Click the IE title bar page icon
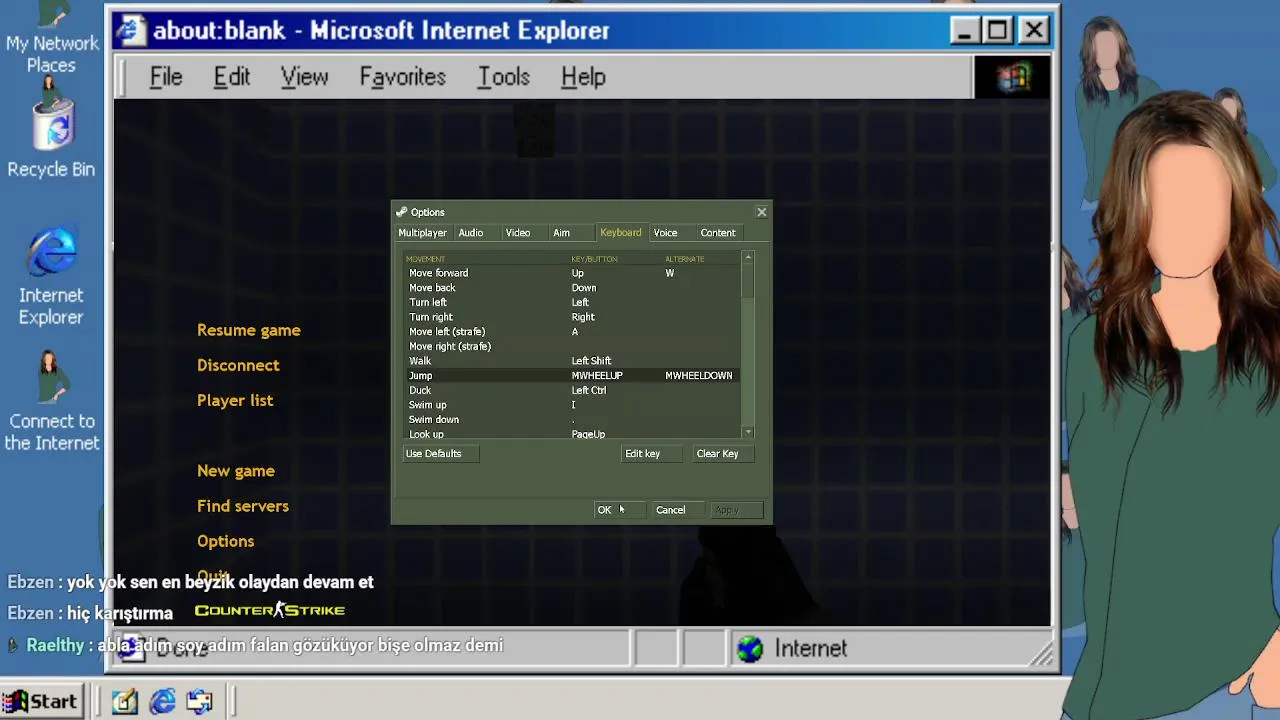 tap(129, 31)
